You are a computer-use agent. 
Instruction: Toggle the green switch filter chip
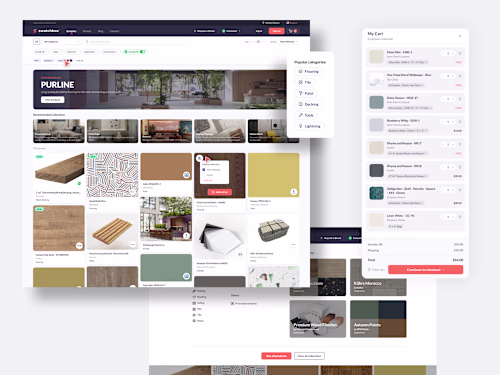(x=135, y=52)
